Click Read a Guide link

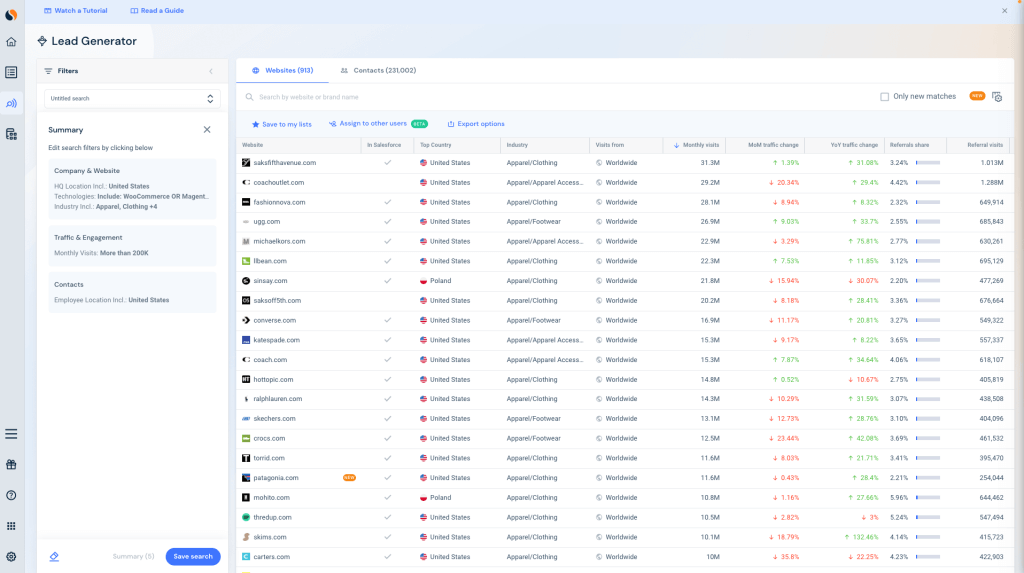click(x=157, y=10)
